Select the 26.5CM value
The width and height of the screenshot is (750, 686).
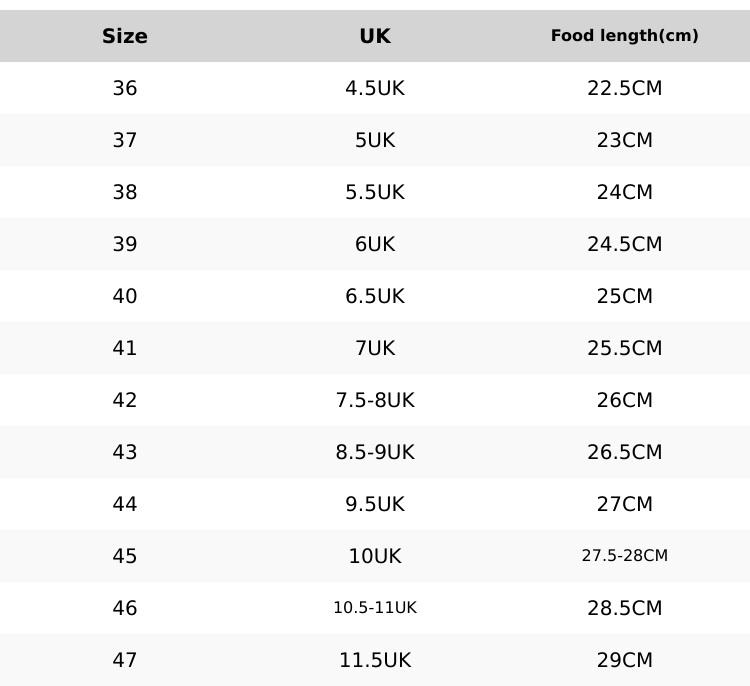(625, 452)
